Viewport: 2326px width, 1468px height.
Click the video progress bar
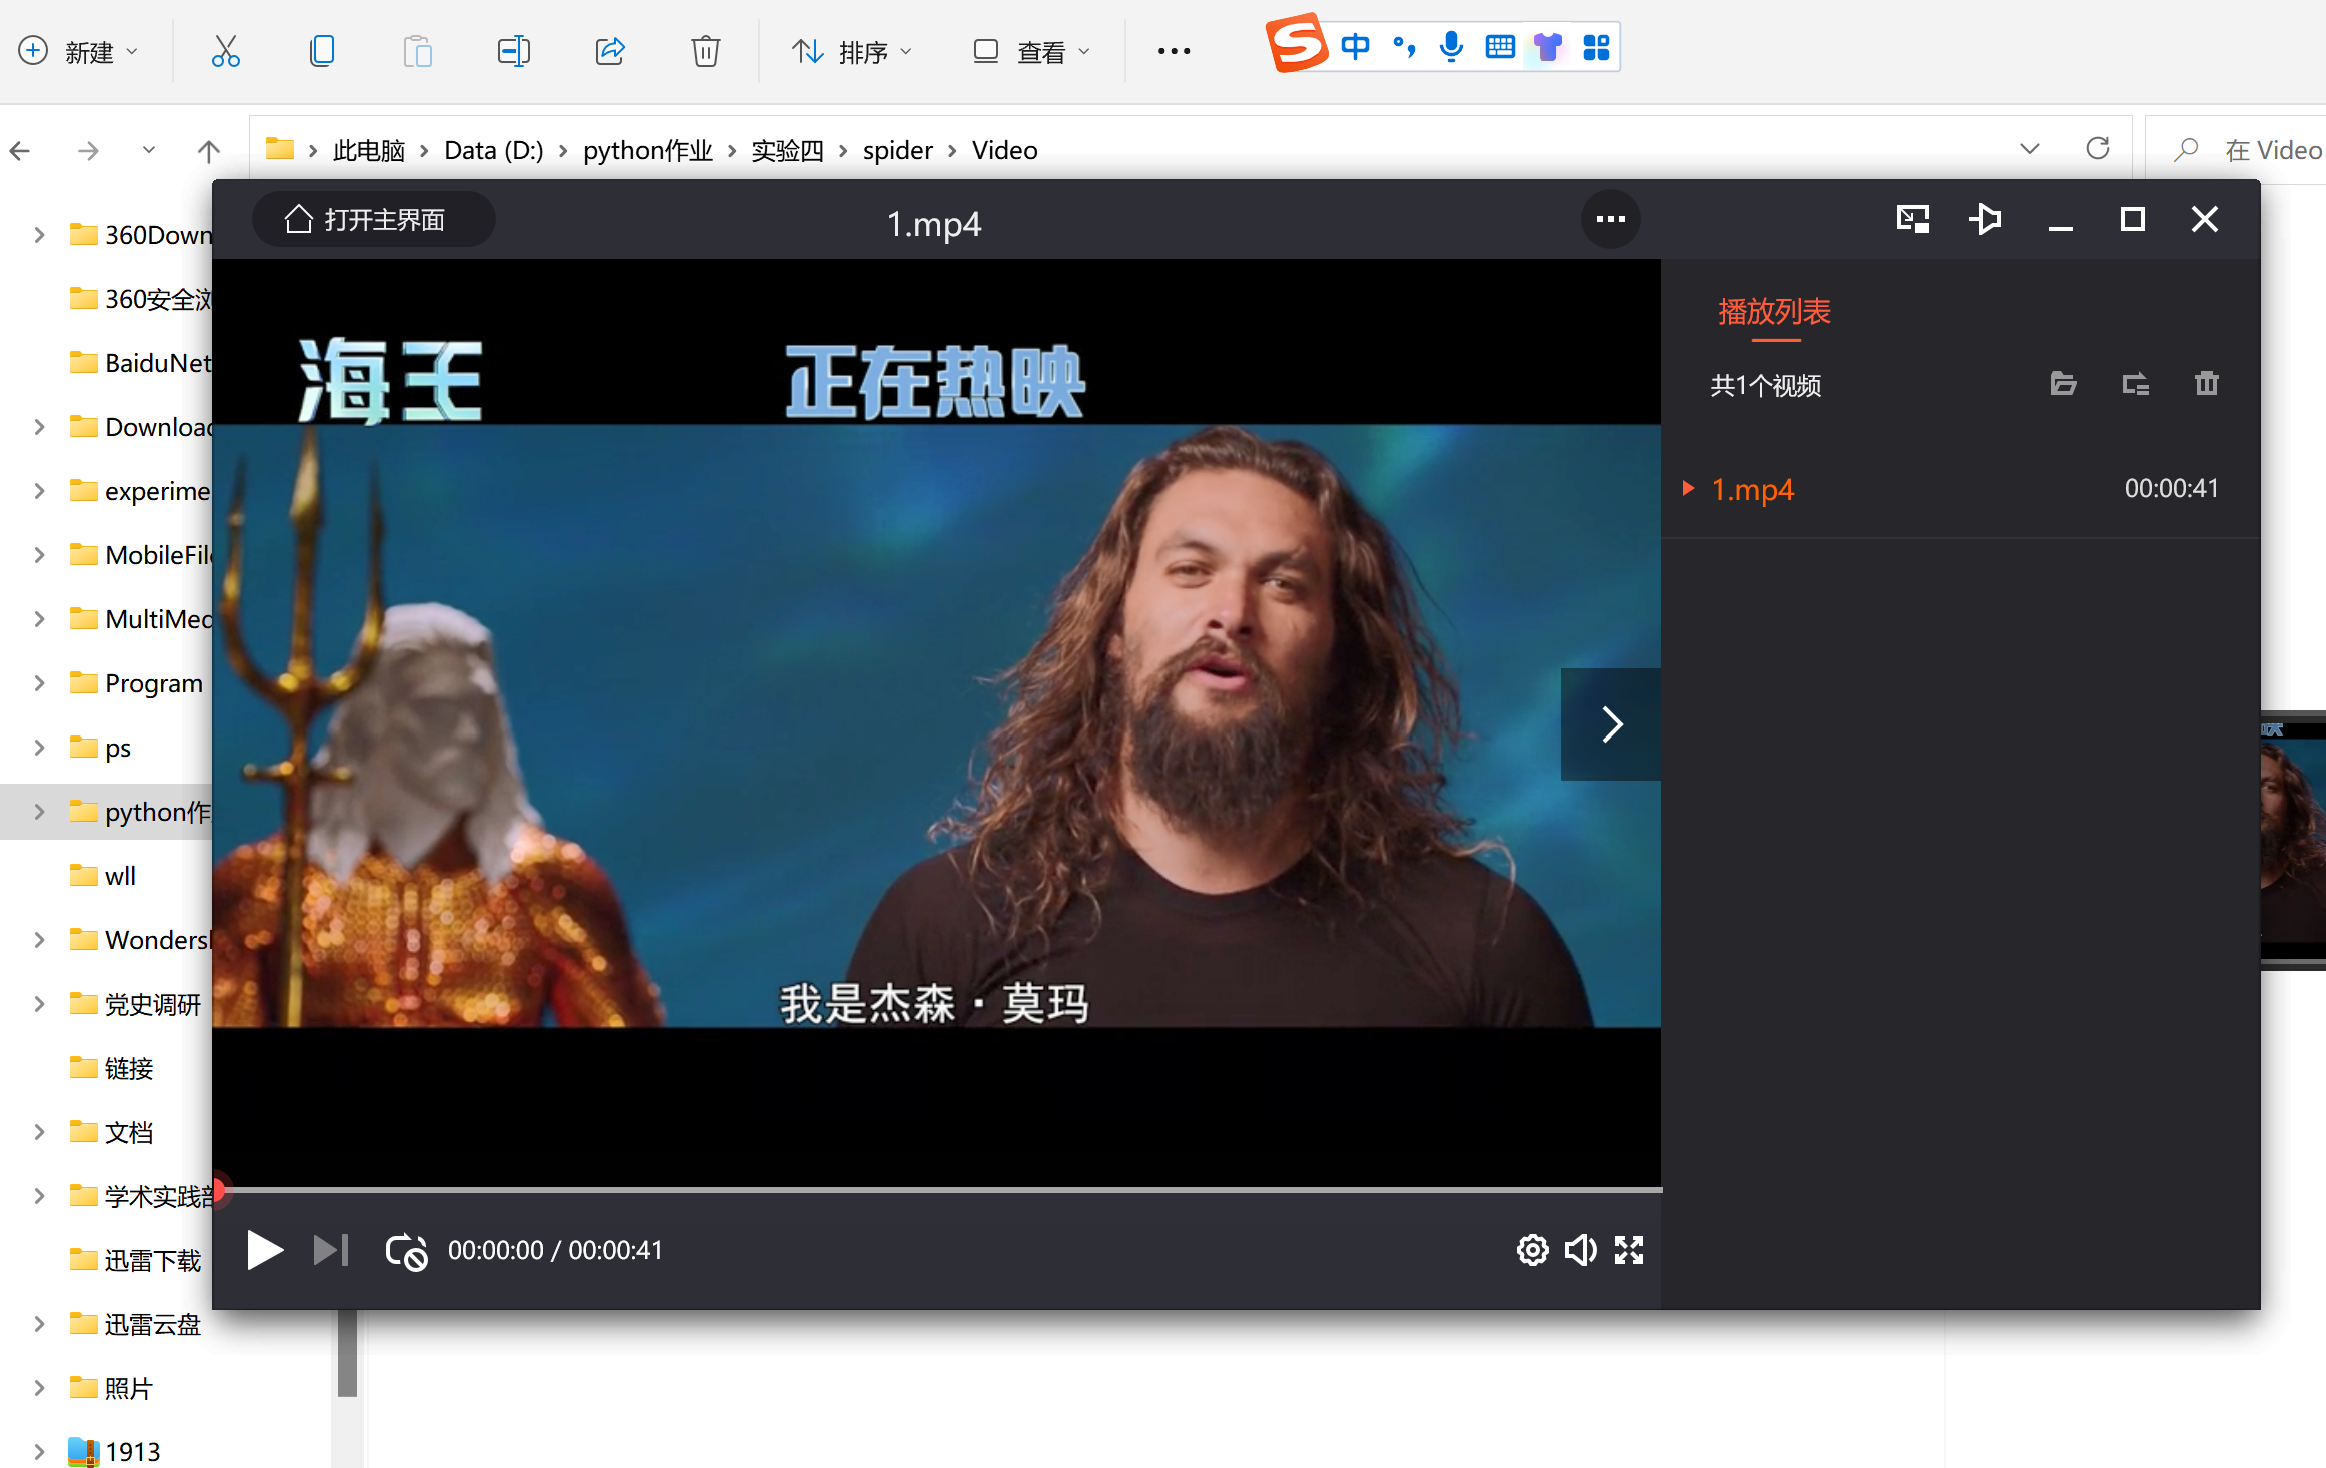pos(938,1190)
